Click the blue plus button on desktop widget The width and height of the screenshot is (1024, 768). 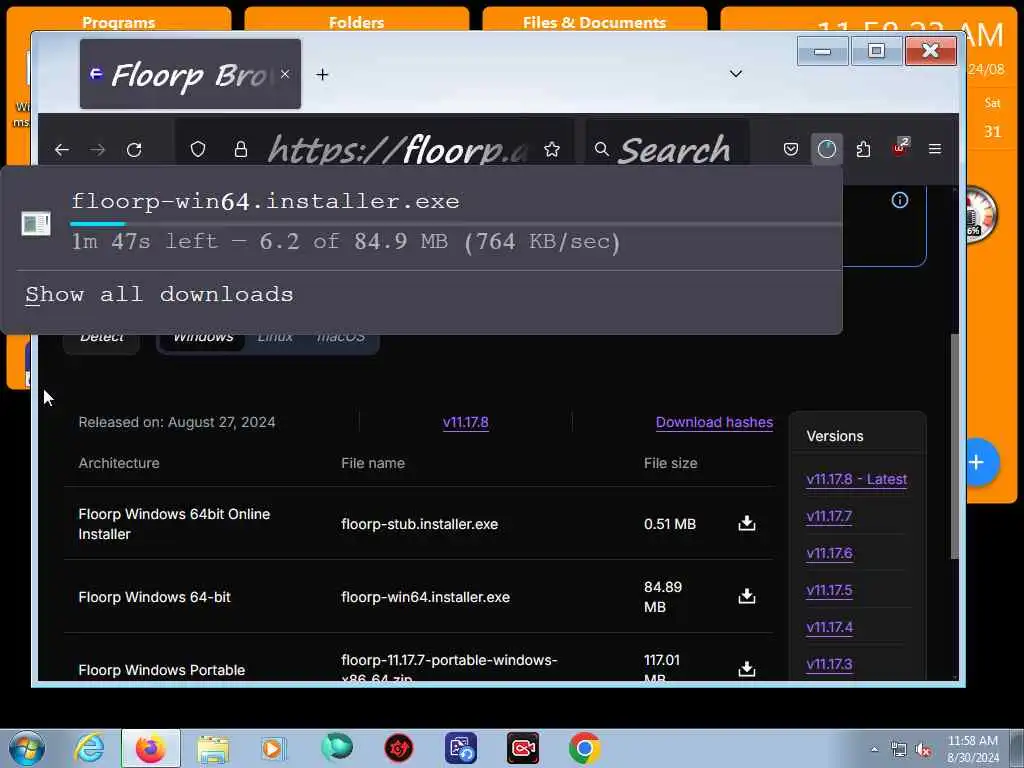(x=977, y=463)
